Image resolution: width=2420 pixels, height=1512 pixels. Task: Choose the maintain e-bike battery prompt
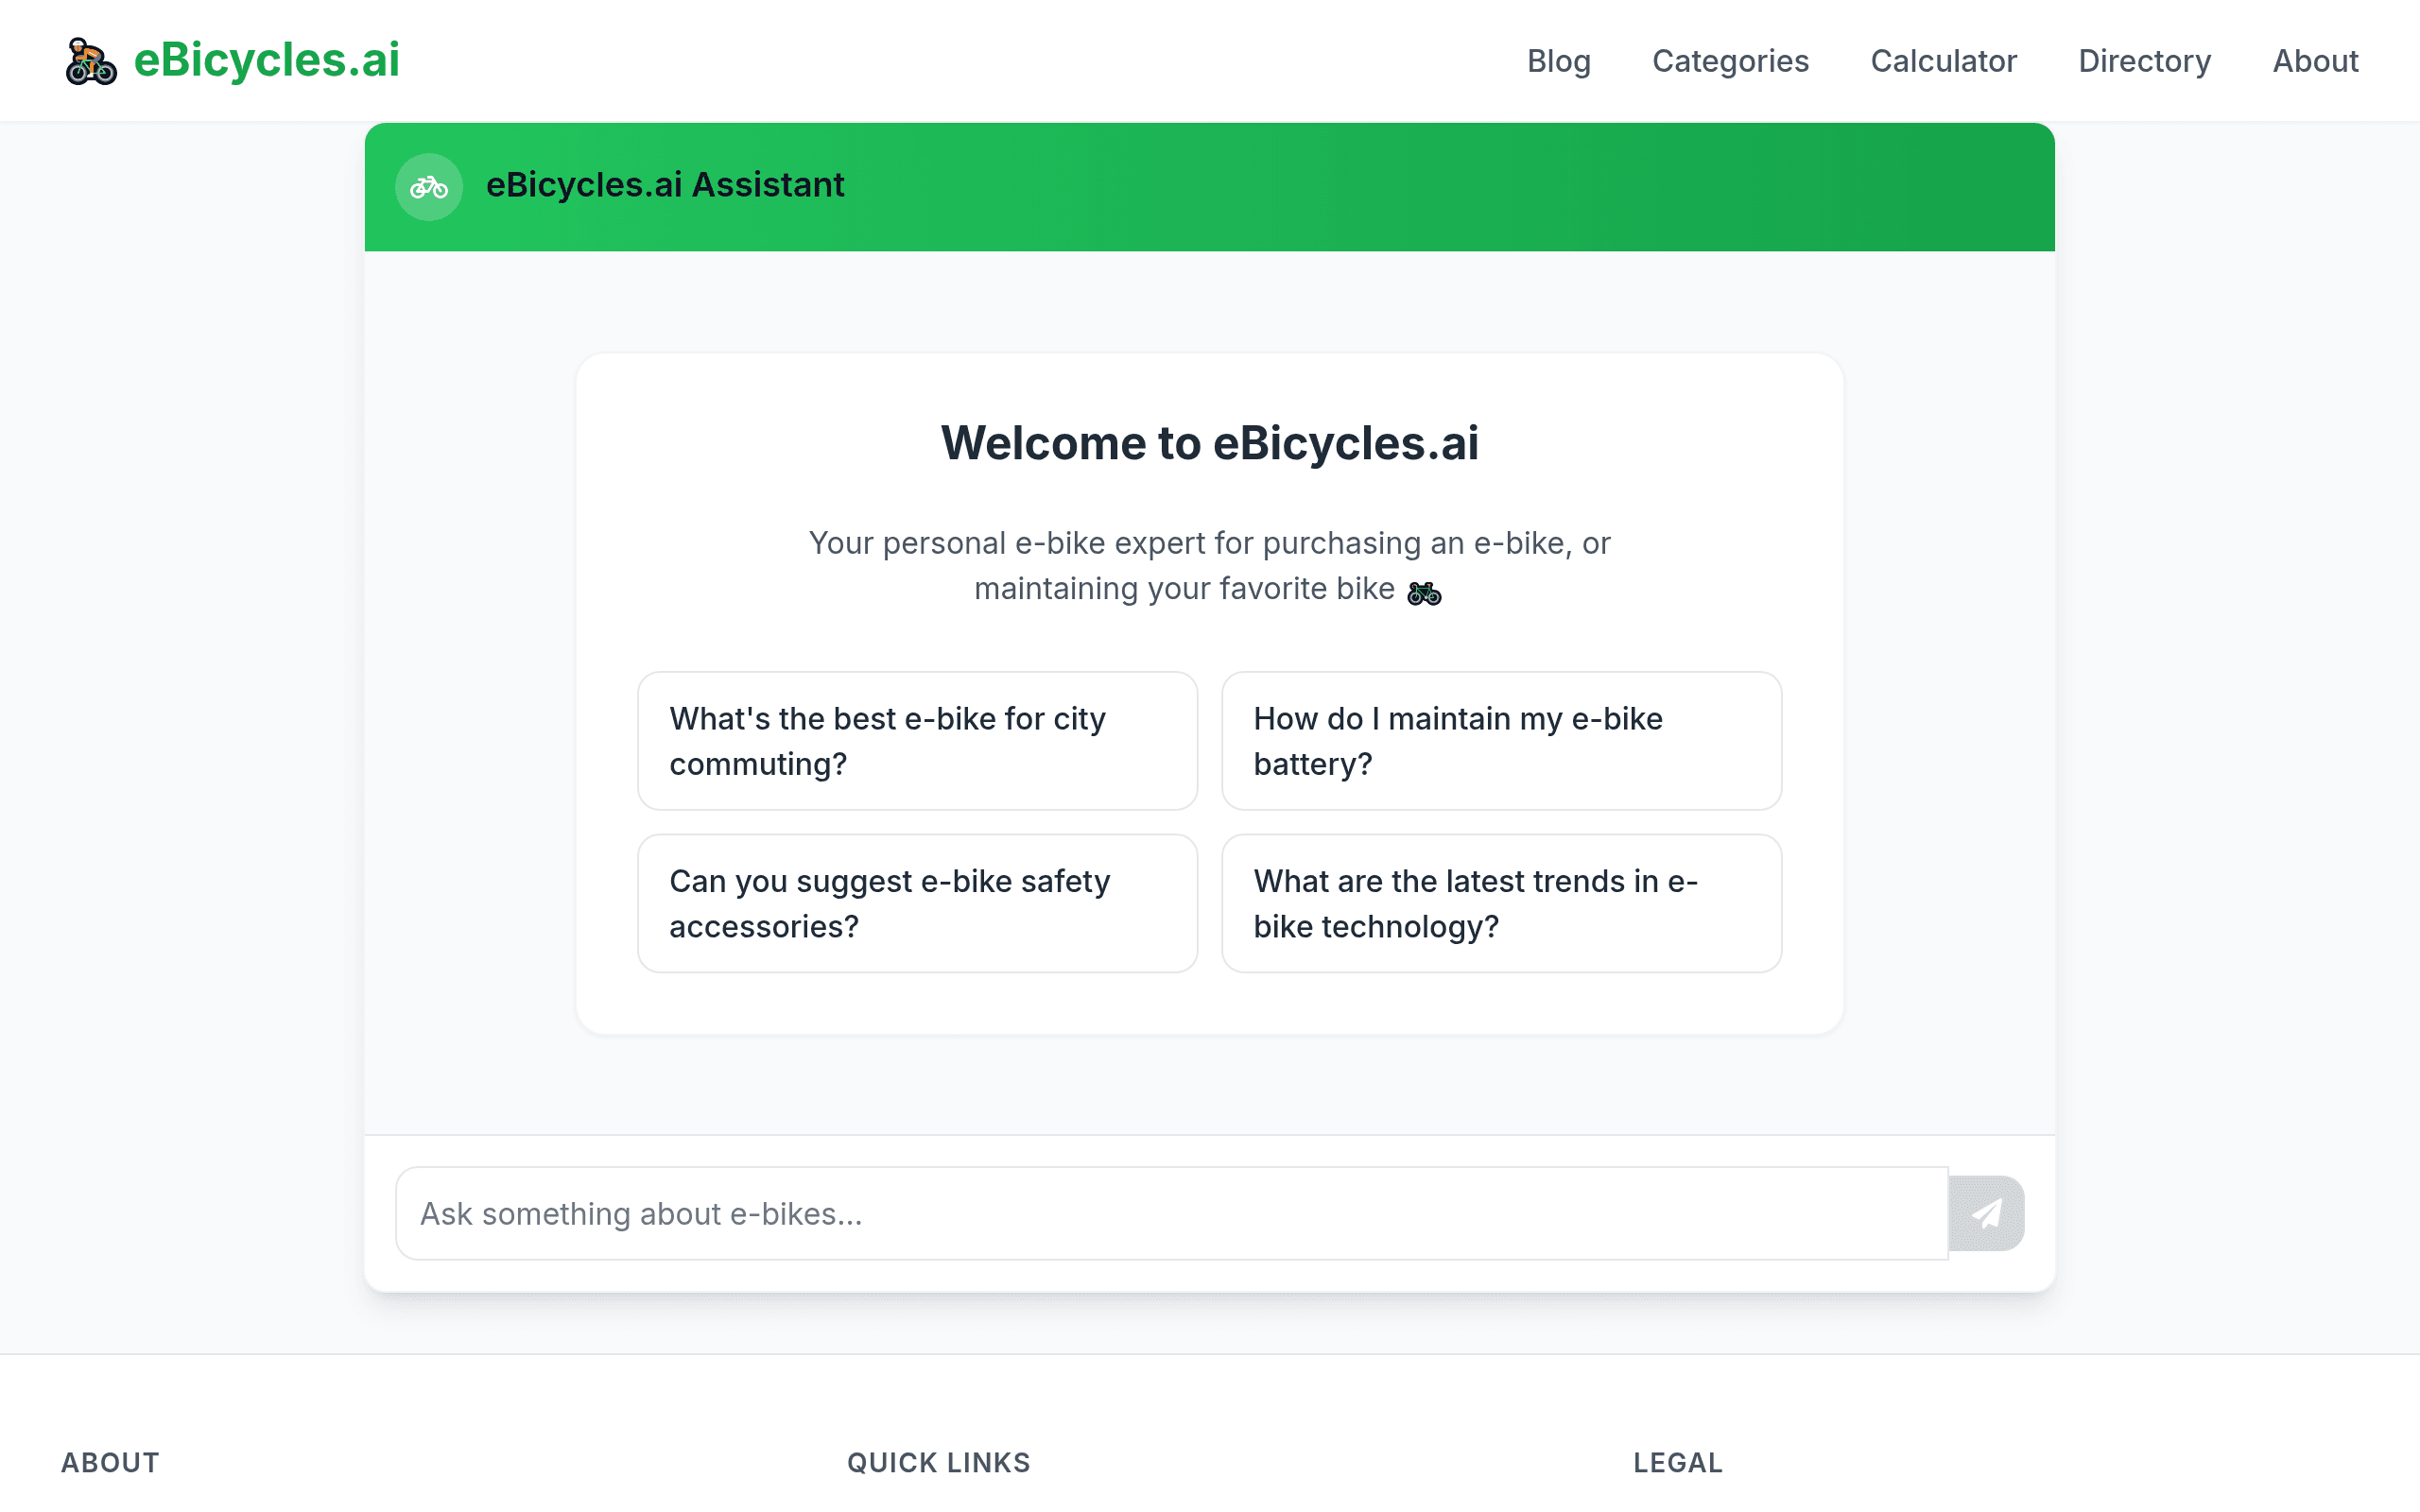coord(1501,741)
